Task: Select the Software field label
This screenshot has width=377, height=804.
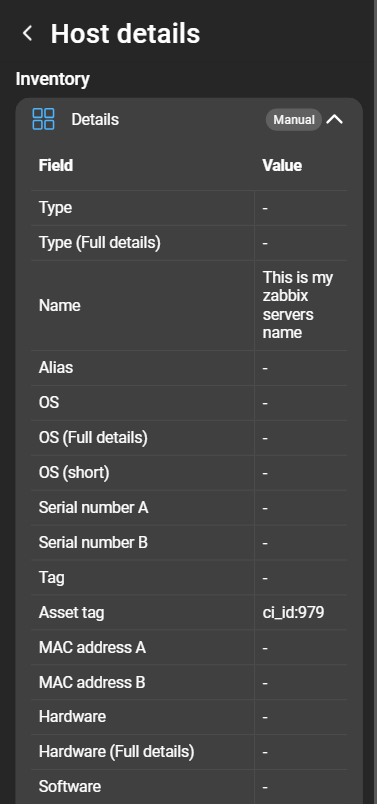Action: [70, 787]
